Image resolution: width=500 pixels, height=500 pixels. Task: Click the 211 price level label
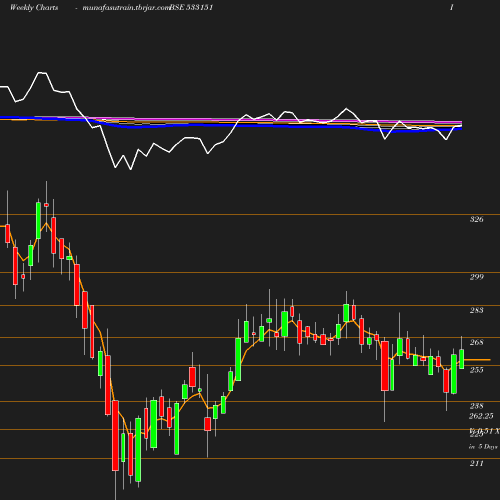pos(476,463)
